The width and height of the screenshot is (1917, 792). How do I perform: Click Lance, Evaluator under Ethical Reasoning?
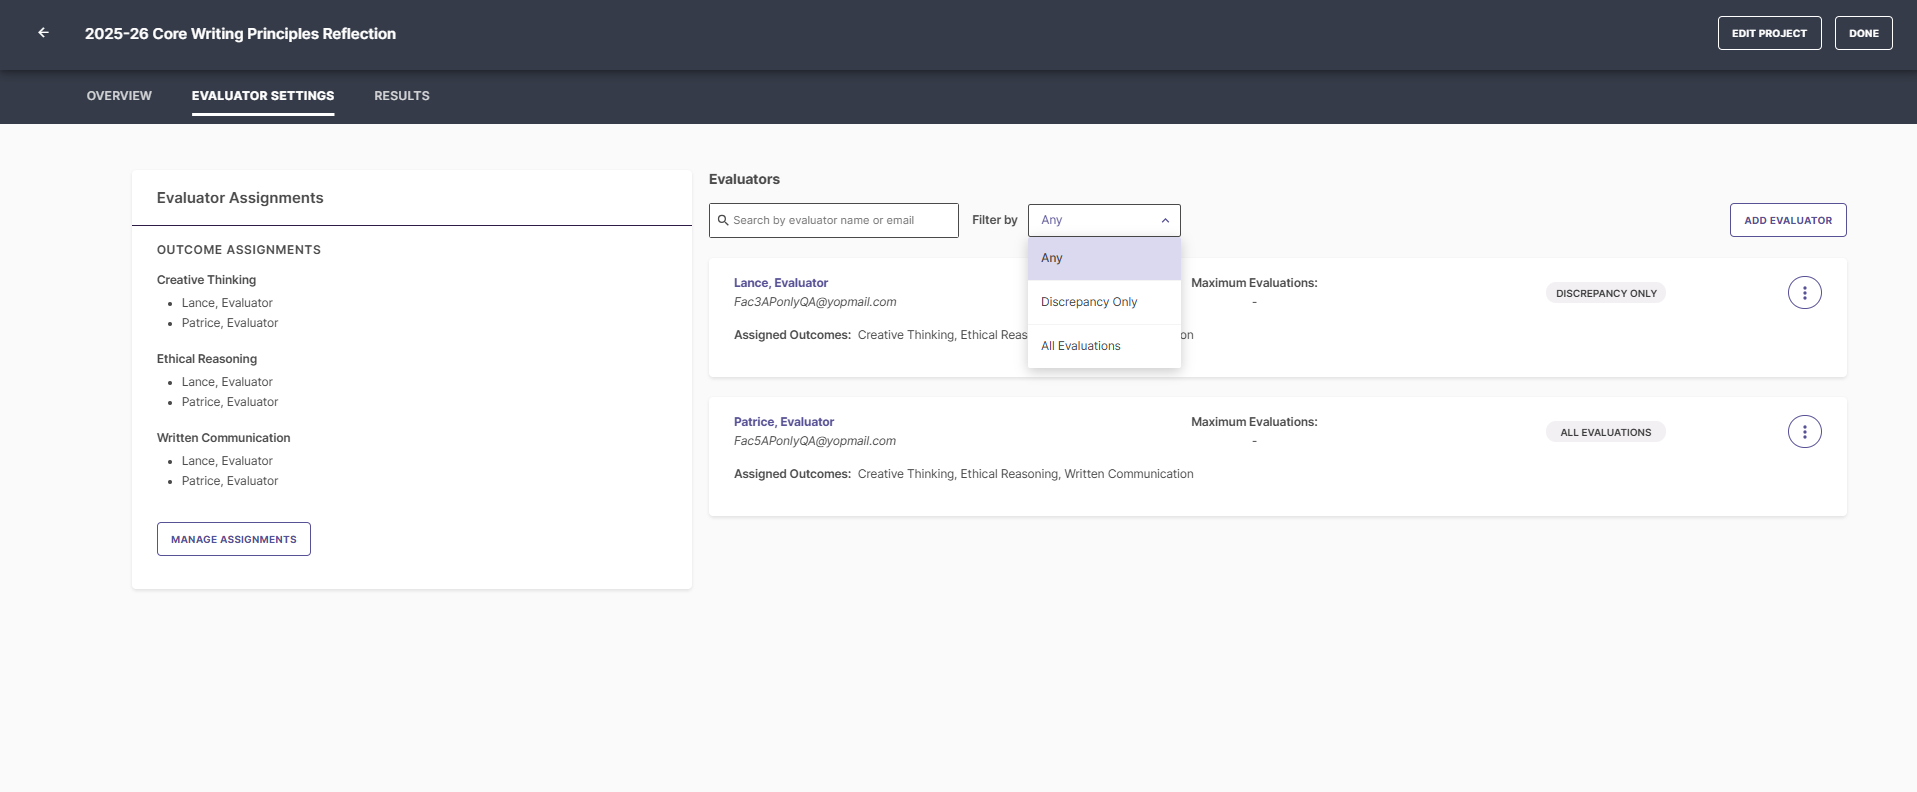pos(227,382)
